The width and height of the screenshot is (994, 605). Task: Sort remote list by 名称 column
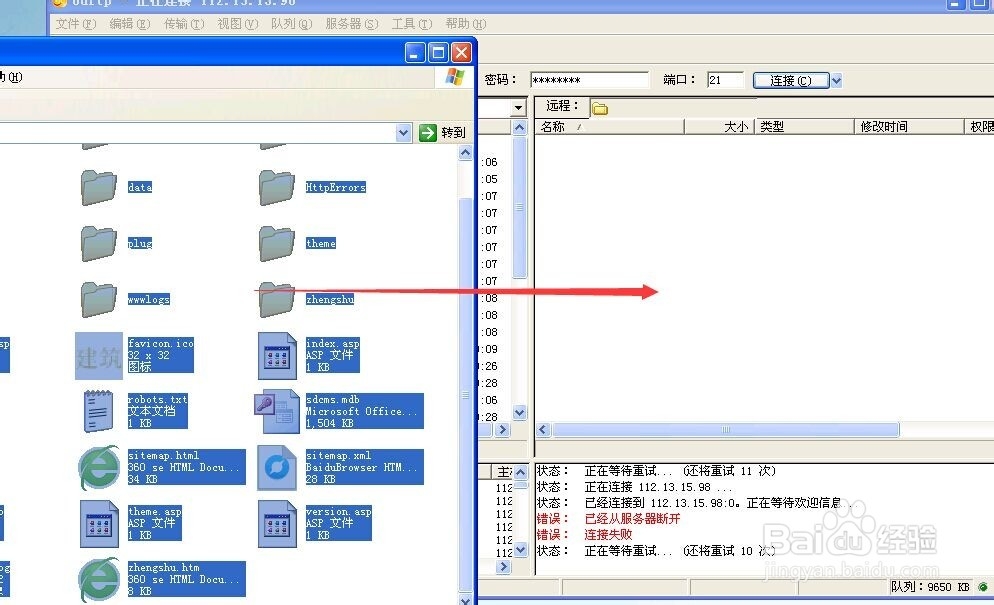point(609,127)
